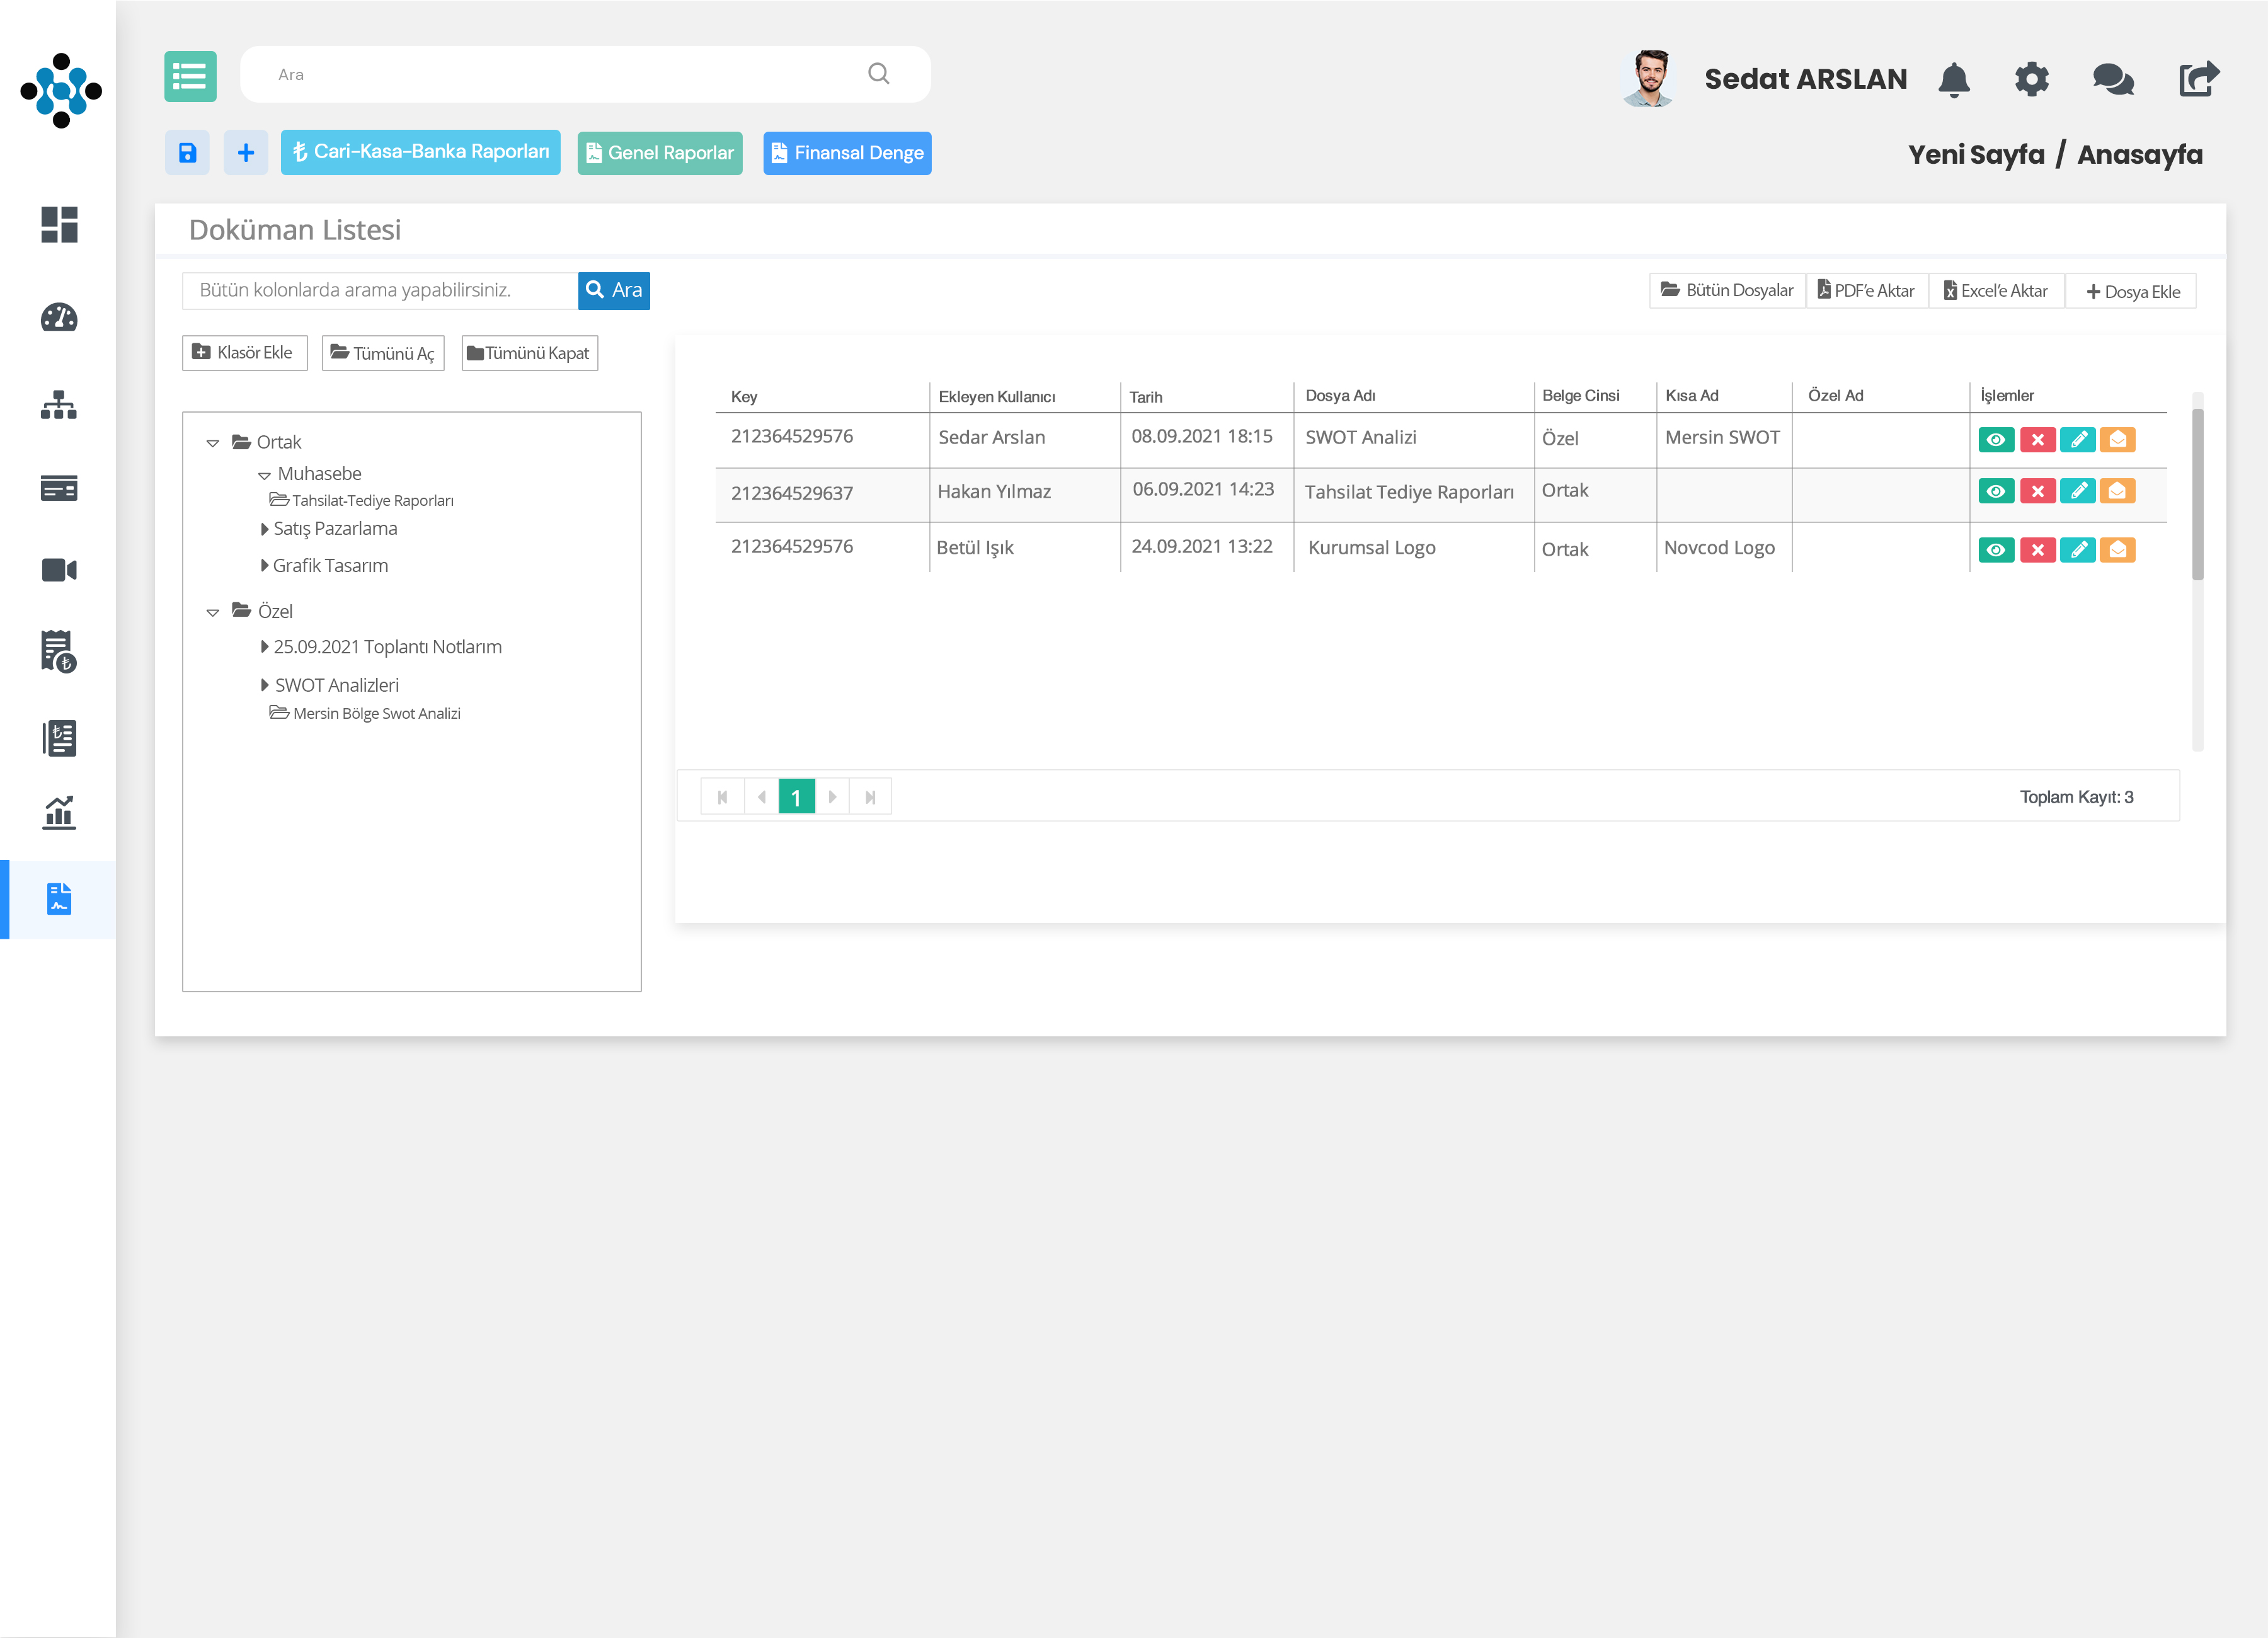The width and height of the screenshot is (2268, 1638).
Task: Click the Excel'e Aktar button
Action: click(x=1995, y=291)
